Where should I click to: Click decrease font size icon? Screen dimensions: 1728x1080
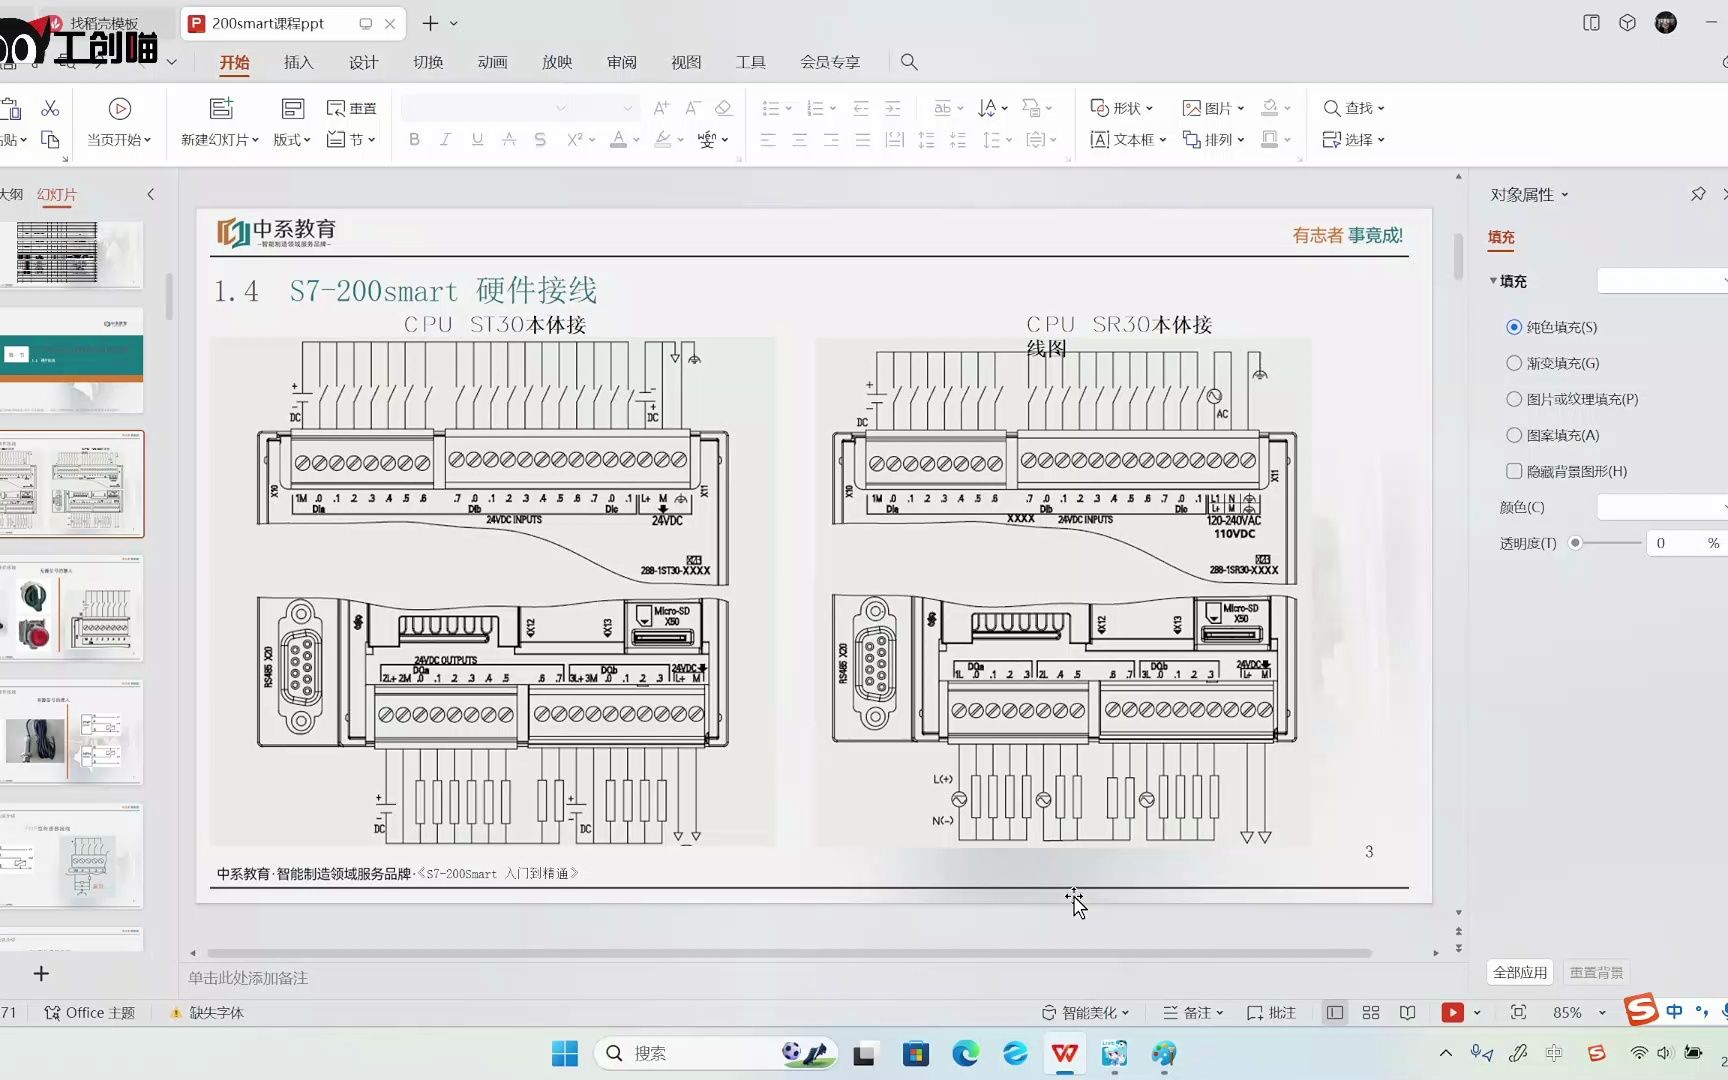click(692, 108)
